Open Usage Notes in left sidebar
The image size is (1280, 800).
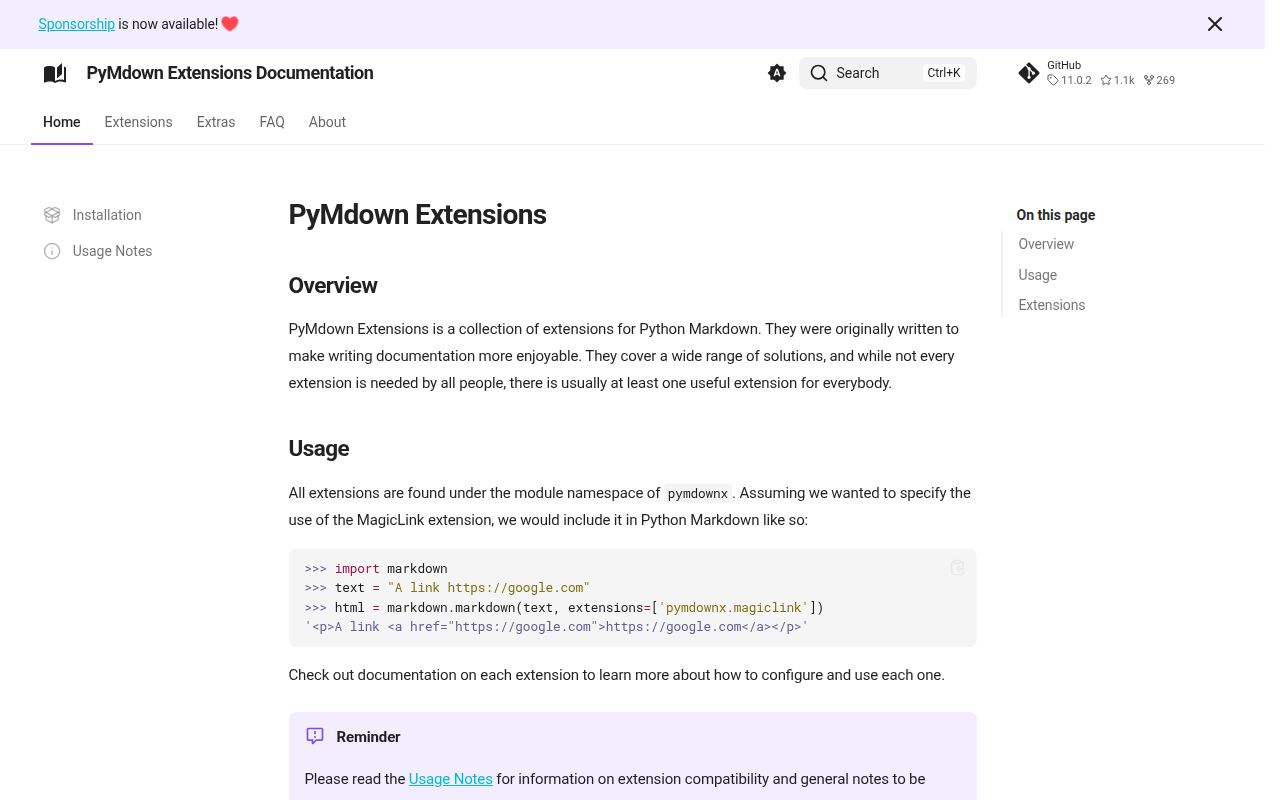click(x=113, y=251)
